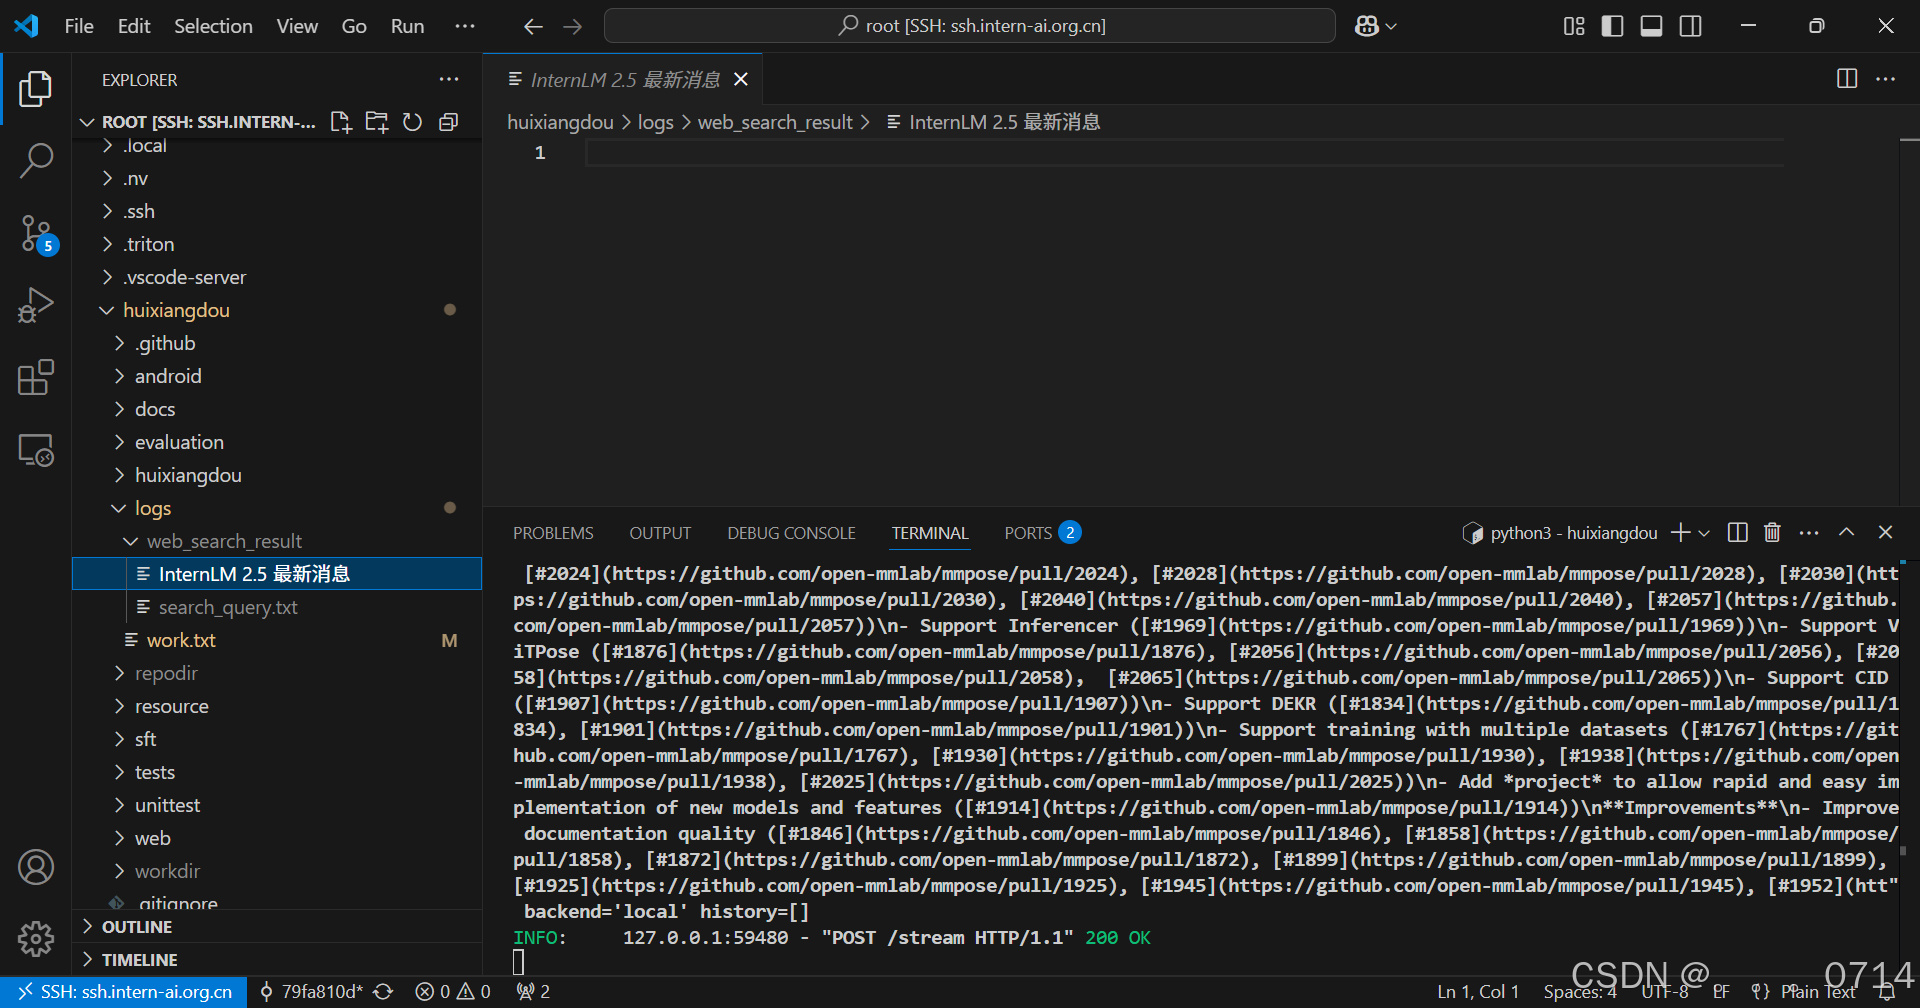Refresh the Explorer file tree

point(412,122)
